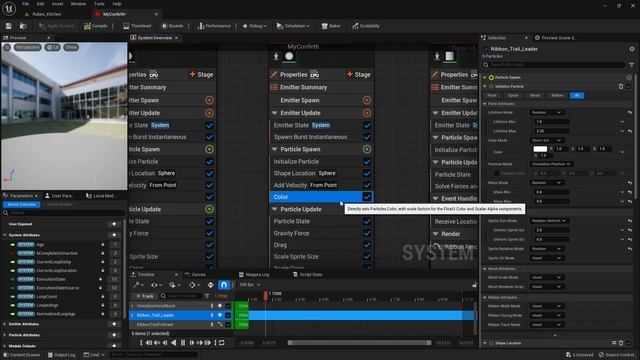Image resolution: width=640 pixels, height=360 pixels.
Task: Switch to the Curves tab
Action: (195, 274)
